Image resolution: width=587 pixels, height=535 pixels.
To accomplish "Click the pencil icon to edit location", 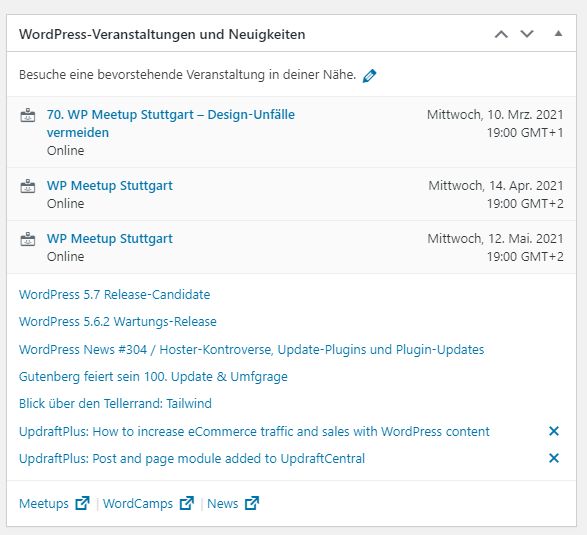I will pyautogui.click(x=369, y=75).
